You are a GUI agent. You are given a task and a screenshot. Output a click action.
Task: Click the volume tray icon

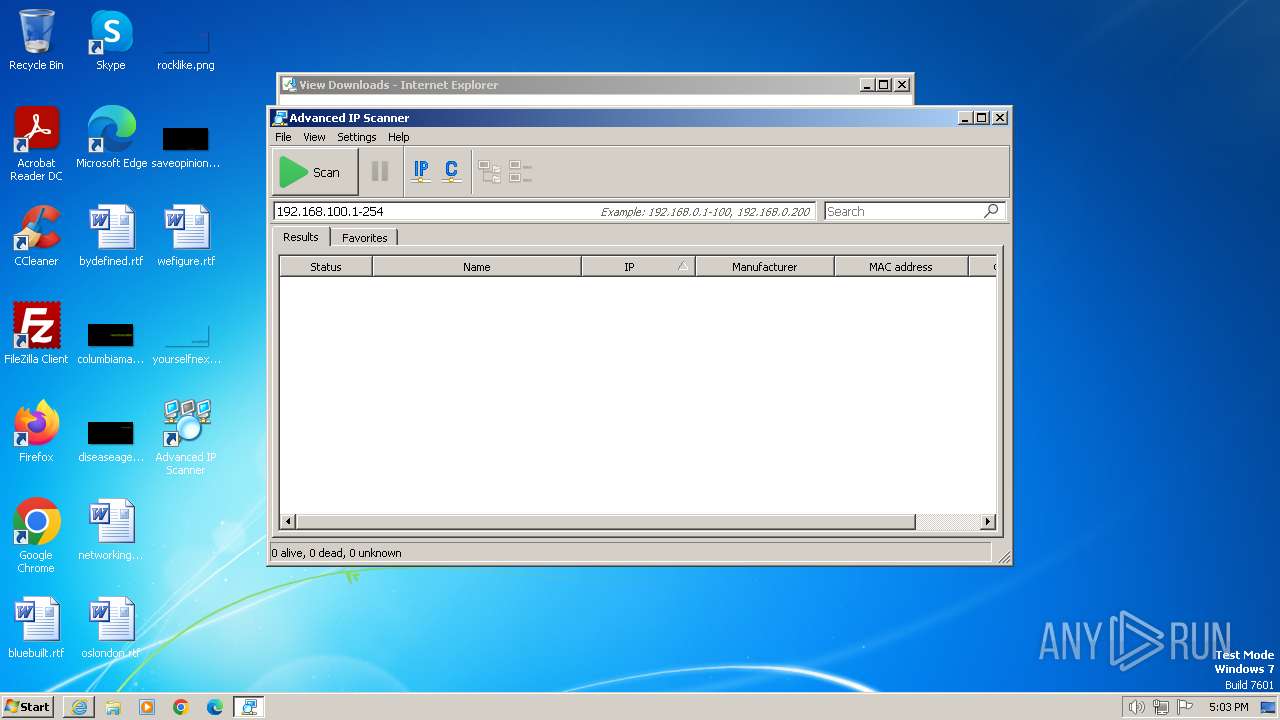tap(1137, 707)
